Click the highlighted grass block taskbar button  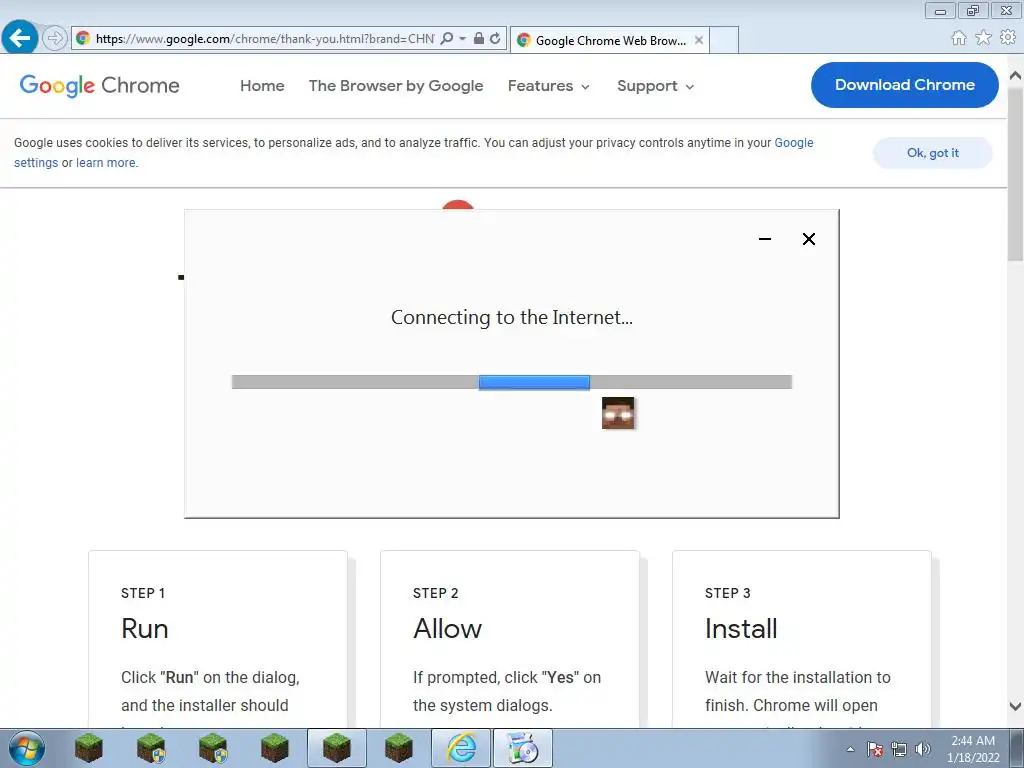[336, 748]
